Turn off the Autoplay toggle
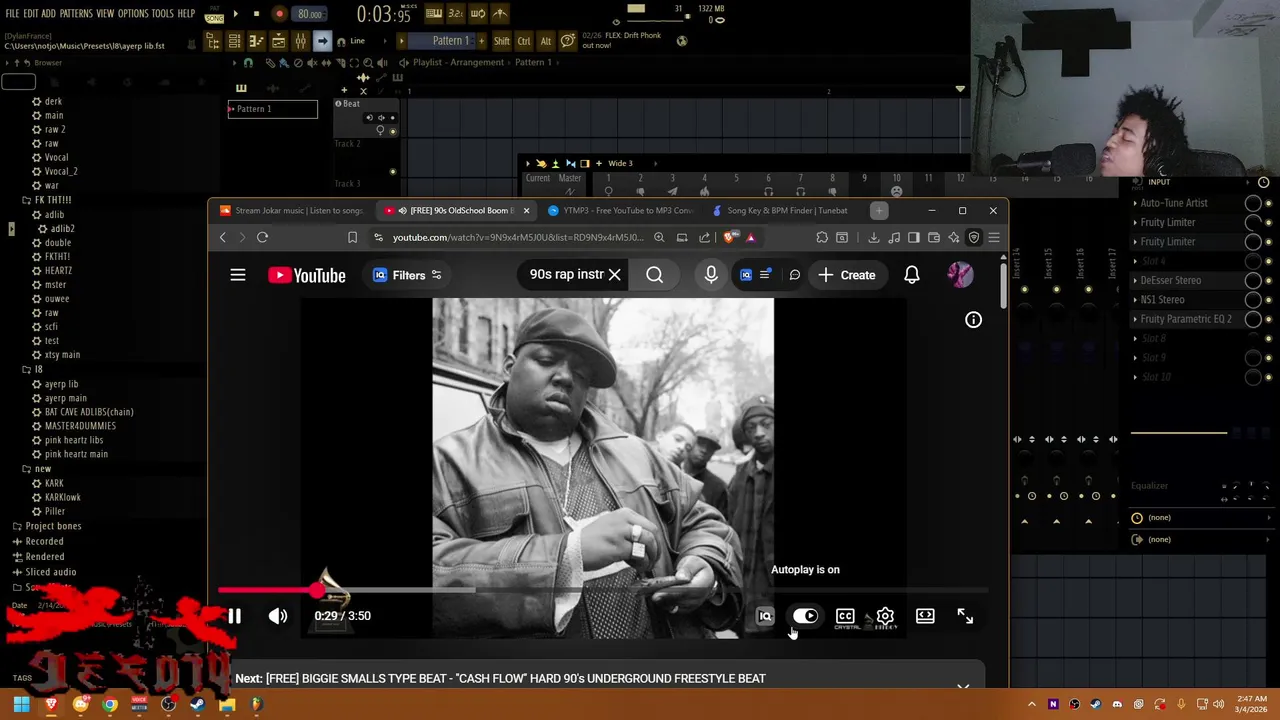Screen dimensions: 1280x720 805,616
